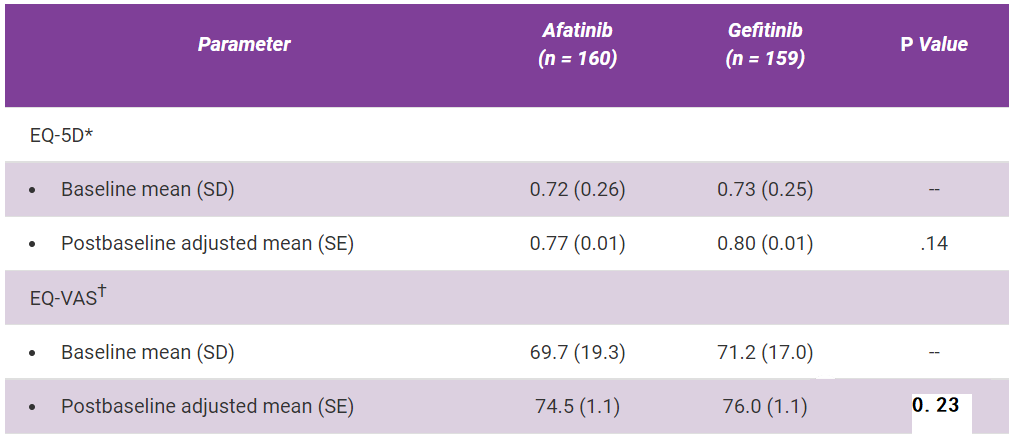Select the Gefitinib (n = 159) column header
The image size is (1015, 438).
point(765,45)
